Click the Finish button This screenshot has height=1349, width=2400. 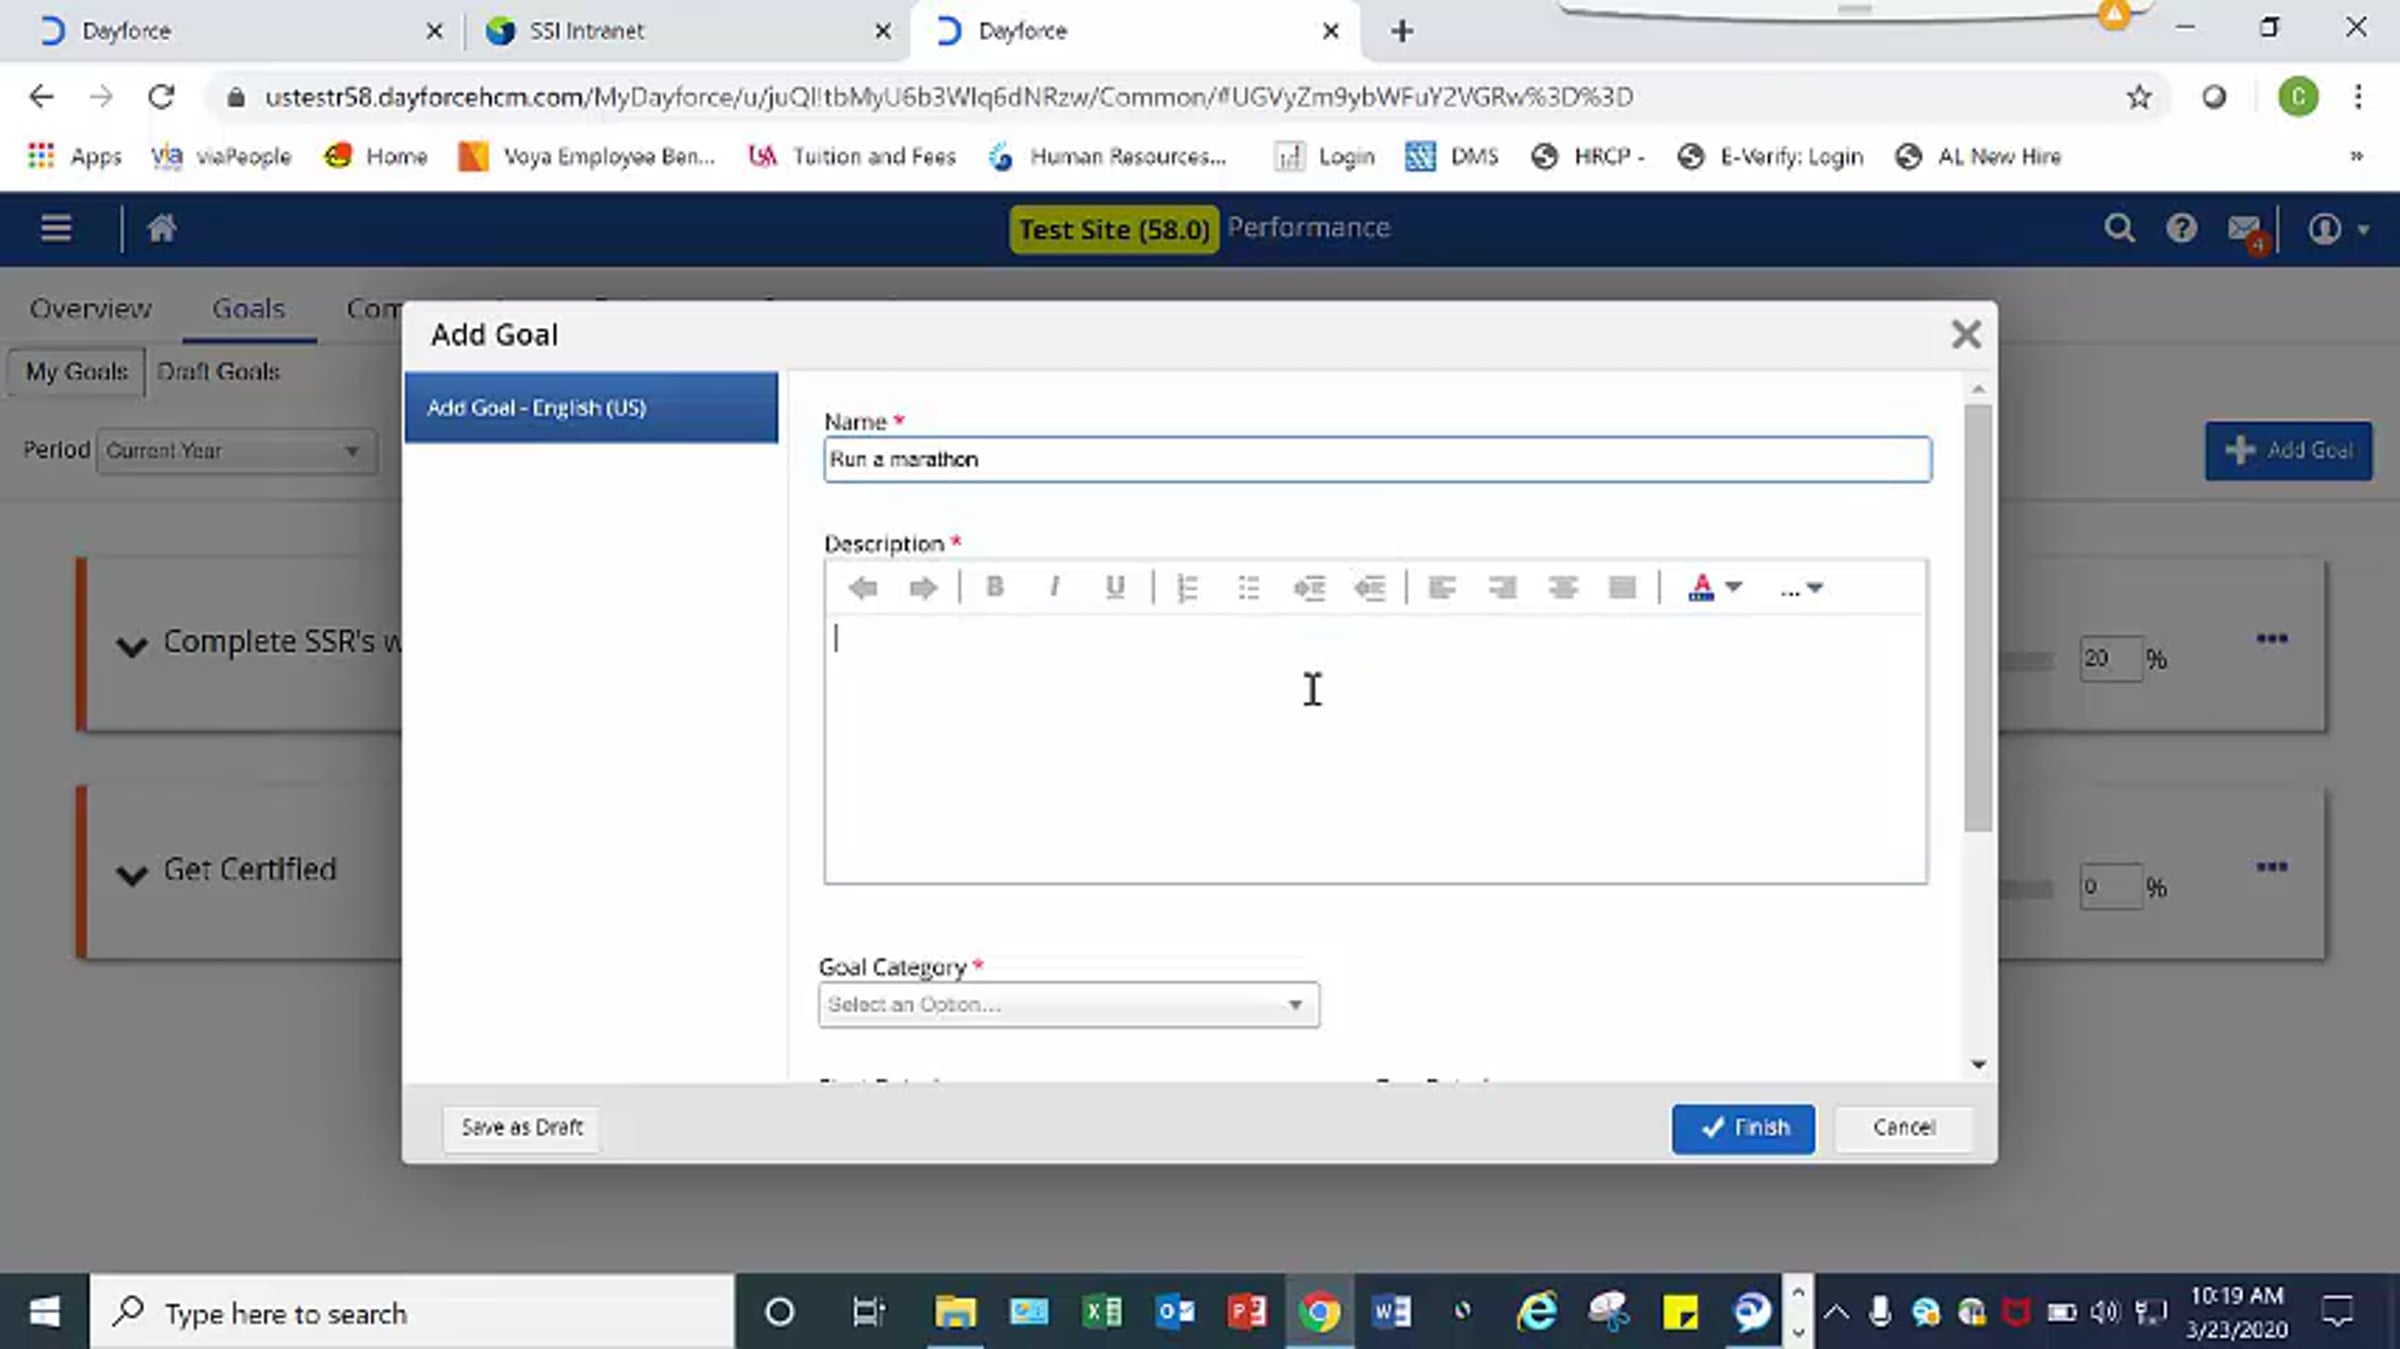(x=1743, y=1128)
